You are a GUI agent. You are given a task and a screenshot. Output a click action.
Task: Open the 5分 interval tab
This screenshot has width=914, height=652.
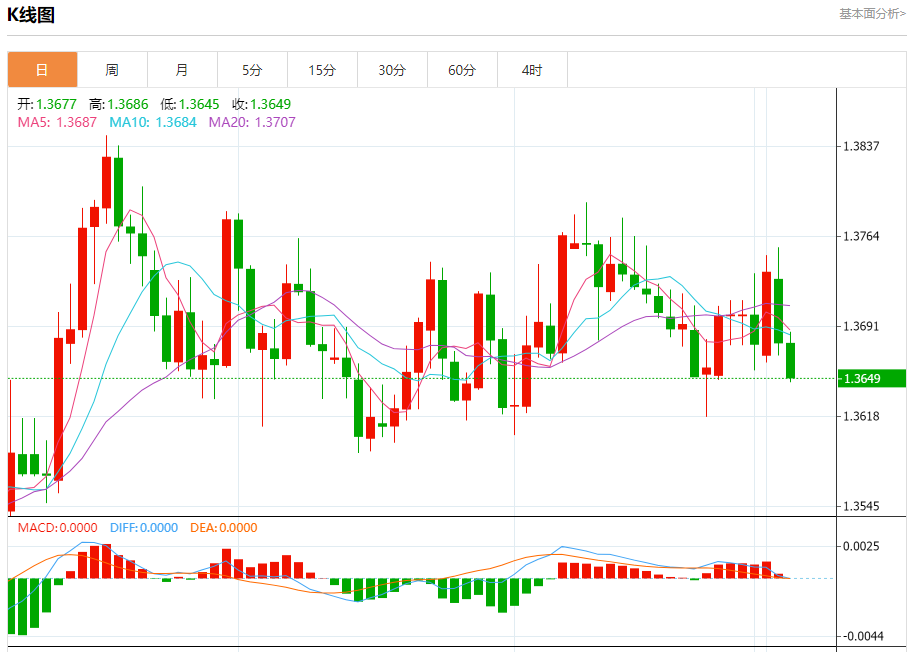[252, 70]
